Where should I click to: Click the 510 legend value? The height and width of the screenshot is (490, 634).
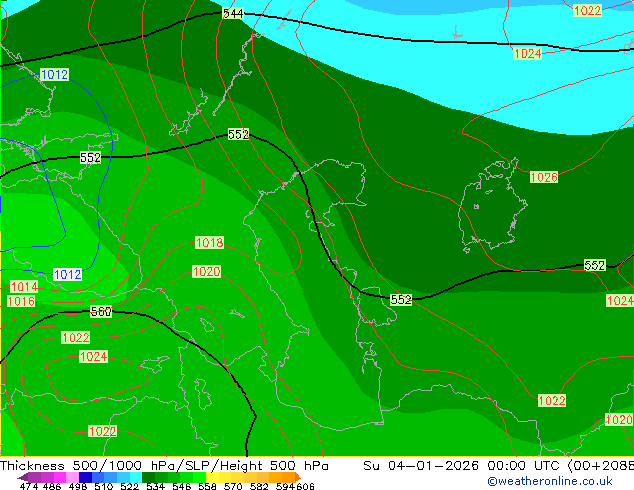tap(104, 486)
